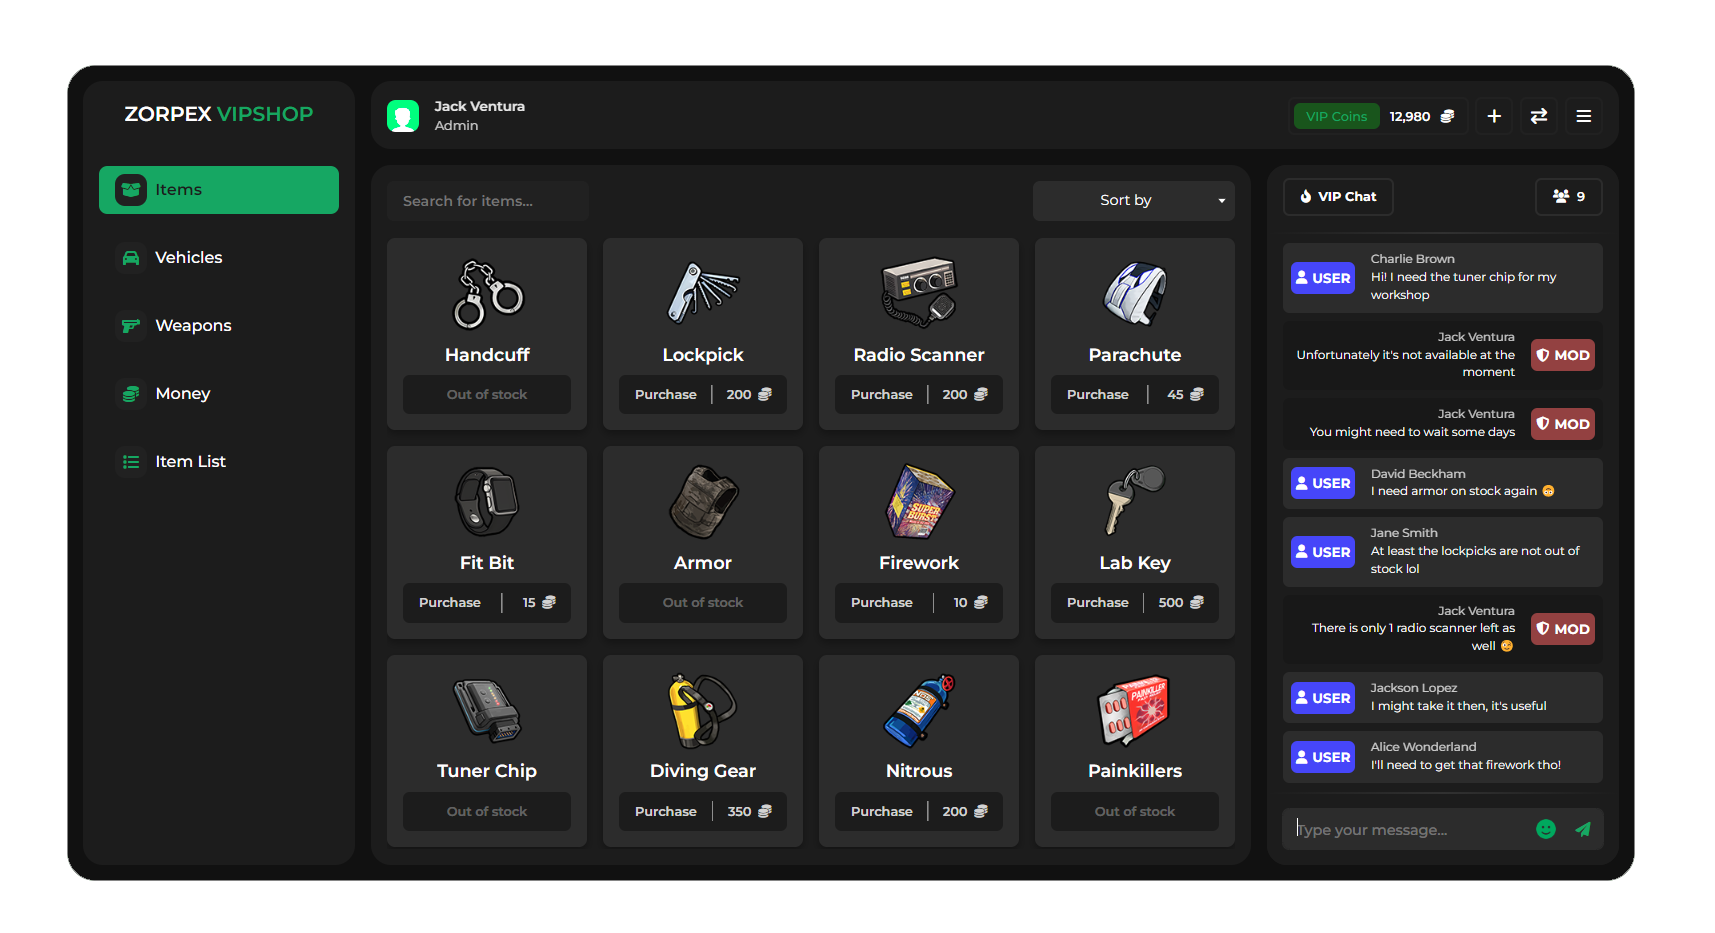Image resolution: width=1715 pixels, height=933 pixels.
Task: Click the Item List bullet icon
Action: point(131,462)
